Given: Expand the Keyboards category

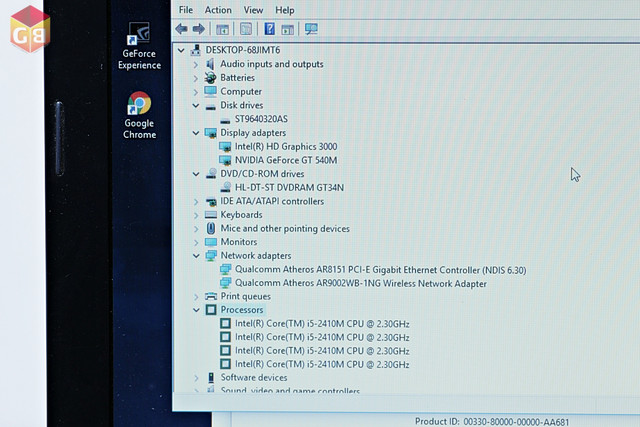Looking at the screenshot, I should click(x=196, y=215).
